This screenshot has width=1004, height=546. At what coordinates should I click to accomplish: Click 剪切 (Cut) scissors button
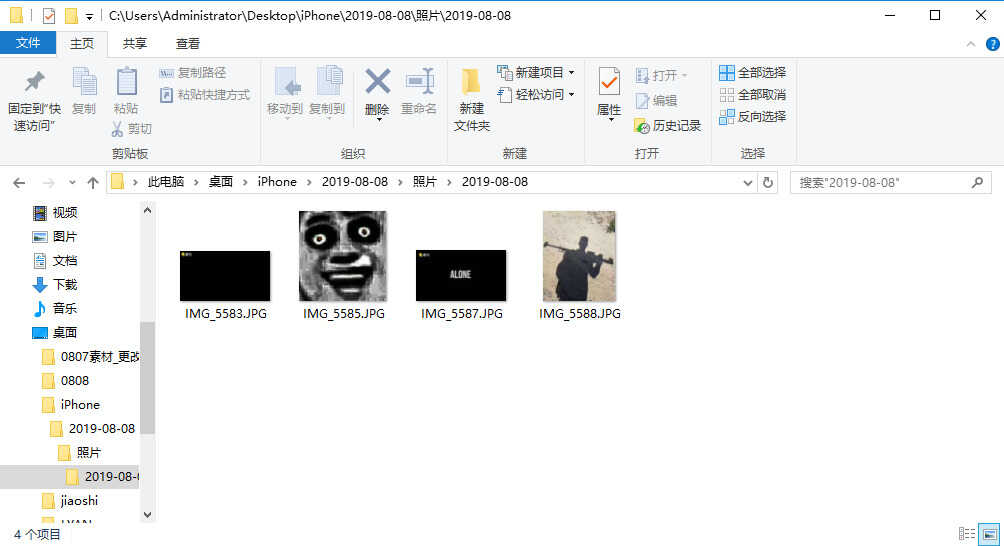[x=131, y=129]
